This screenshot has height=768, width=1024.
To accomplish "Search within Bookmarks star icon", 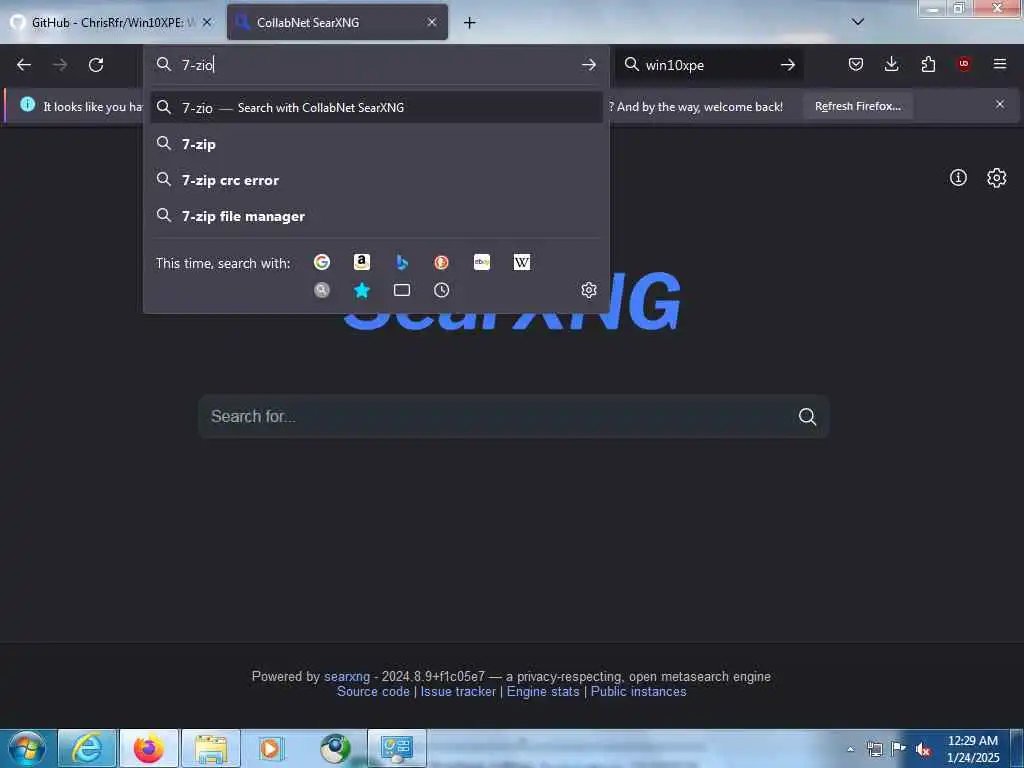I will click(362, 290).
